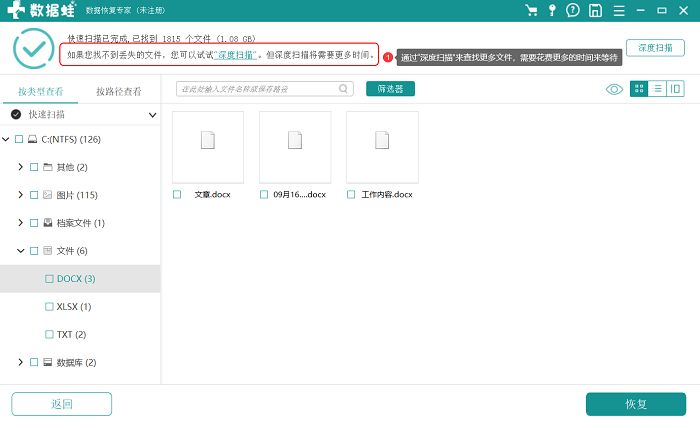The image size is (700, 428).
Task: Click the 文章.docx file thumbnail
Action: pos(208,147)
